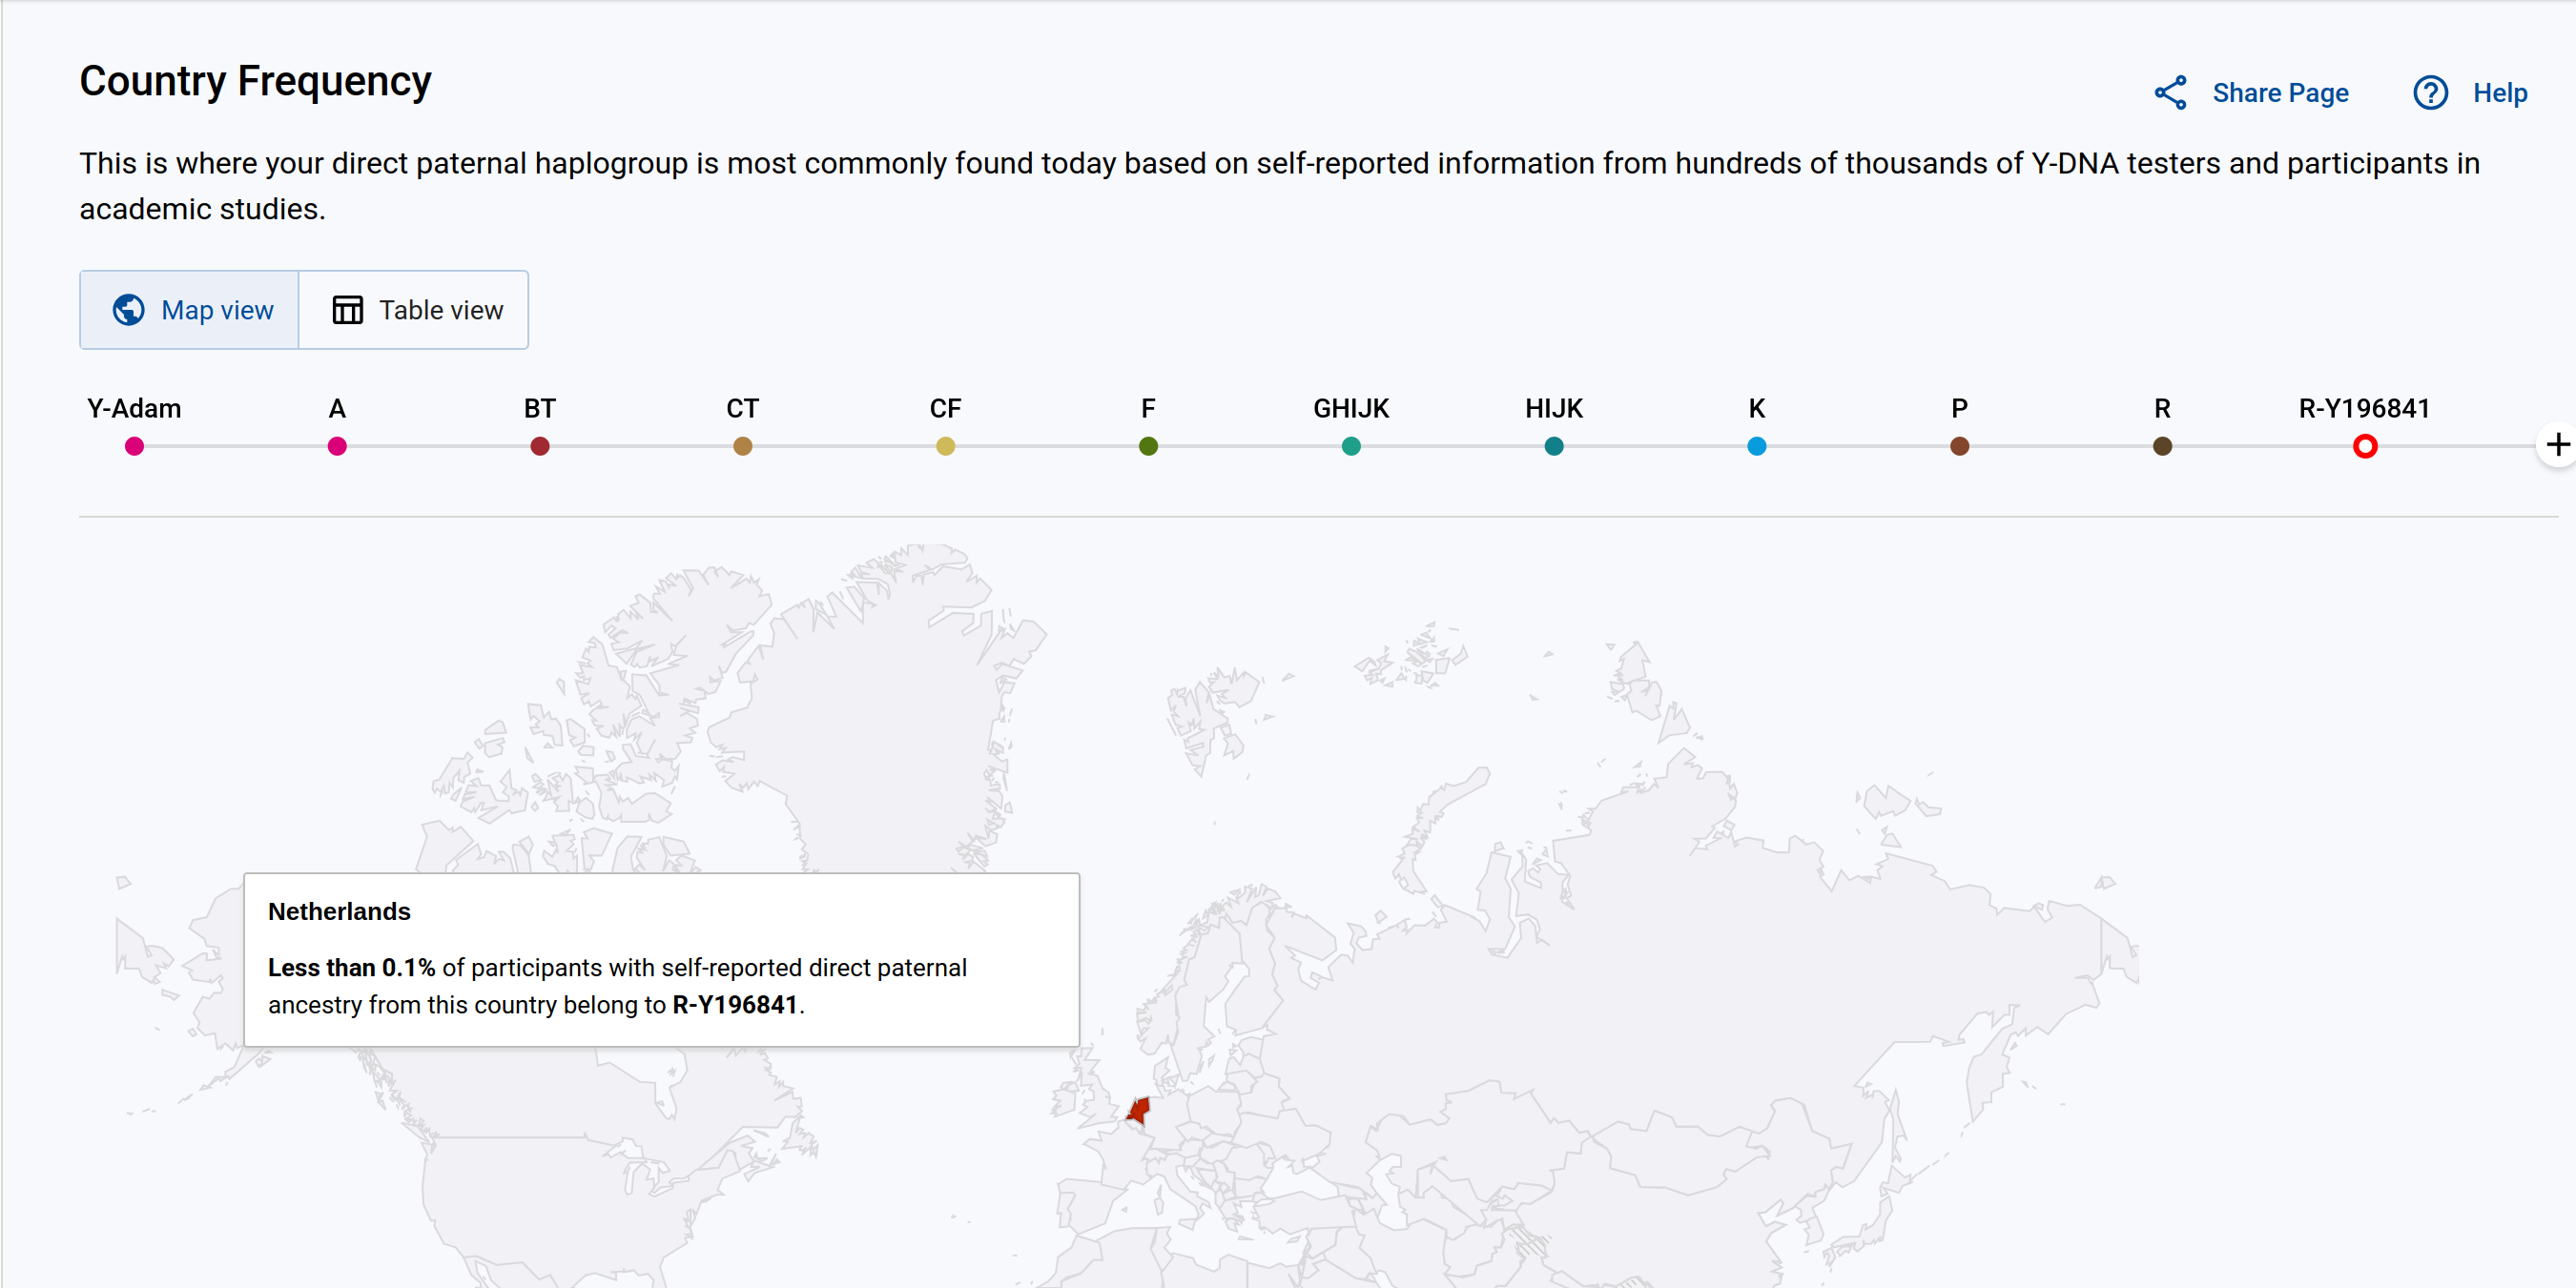Click the table icon in Table view
Image resolution: width=2576 pixels, height=1288 pixels.
347,310
